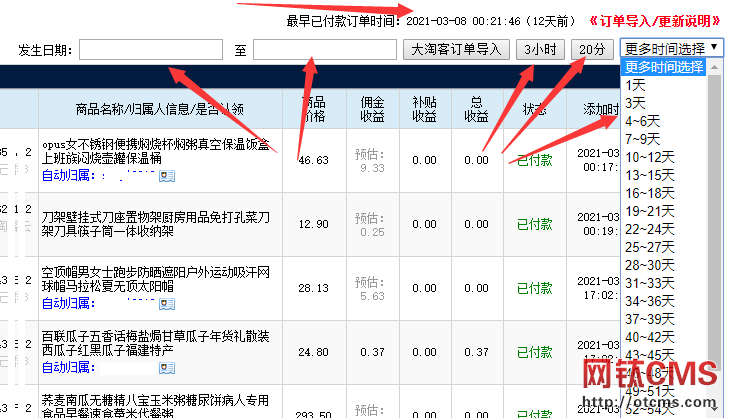The image size is (731, 418).
Task: Click the 补贴收益 column header
Action: click(424, 110)
